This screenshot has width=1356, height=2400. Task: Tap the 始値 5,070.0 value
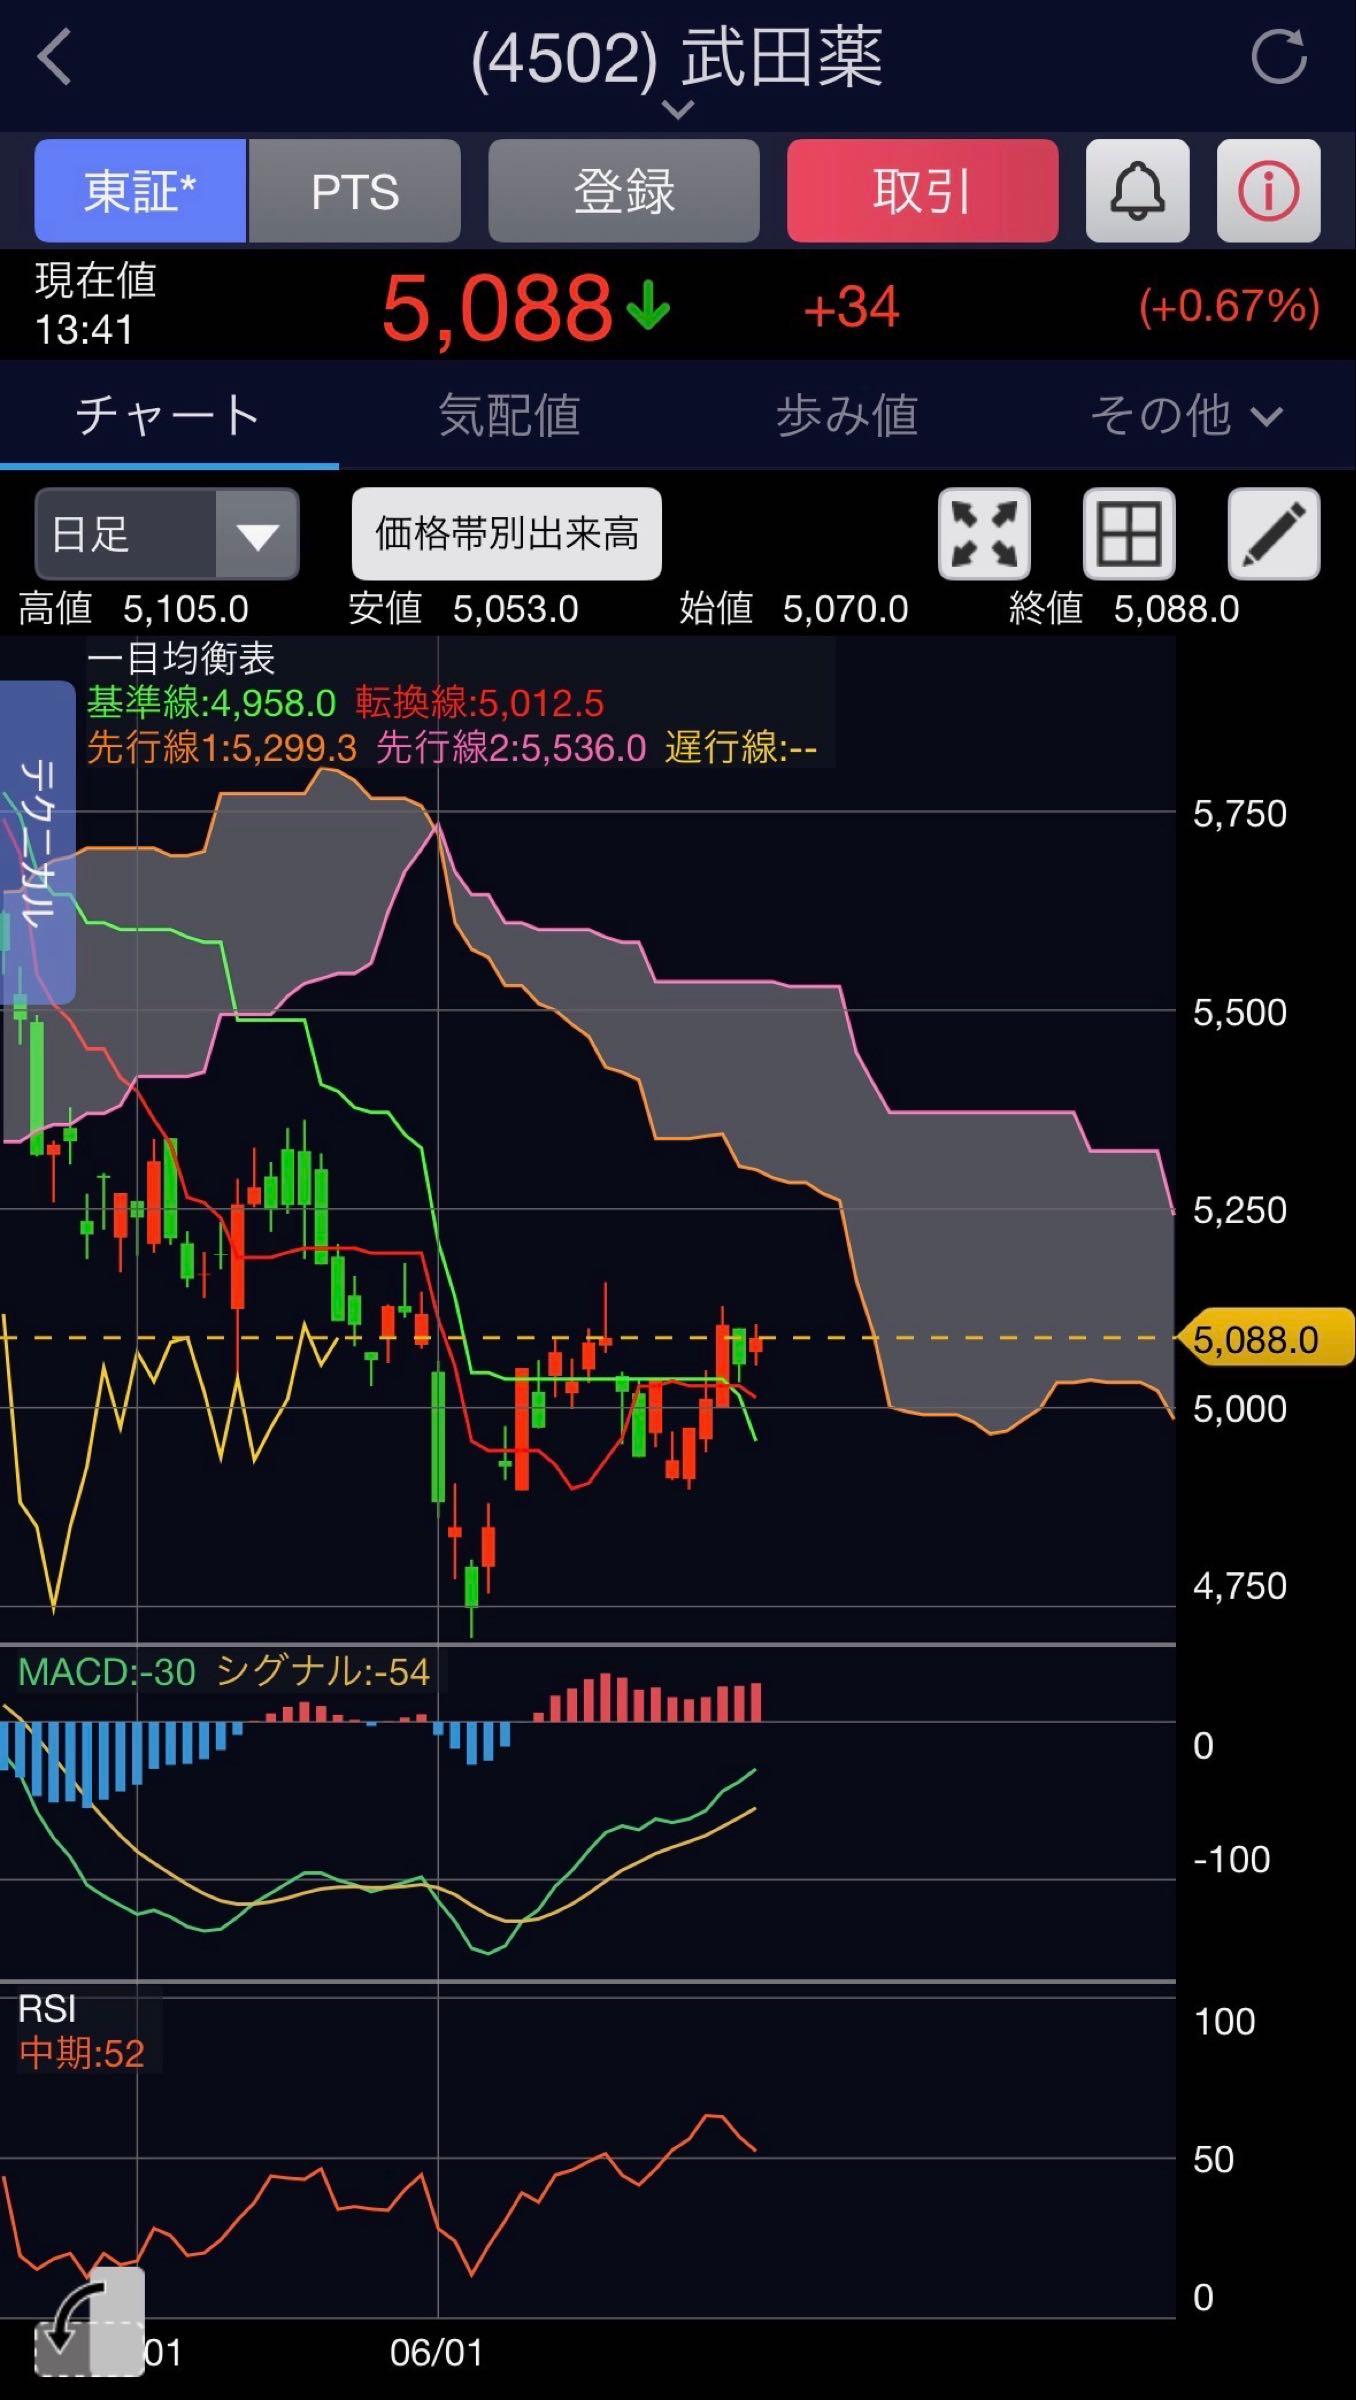794,609
